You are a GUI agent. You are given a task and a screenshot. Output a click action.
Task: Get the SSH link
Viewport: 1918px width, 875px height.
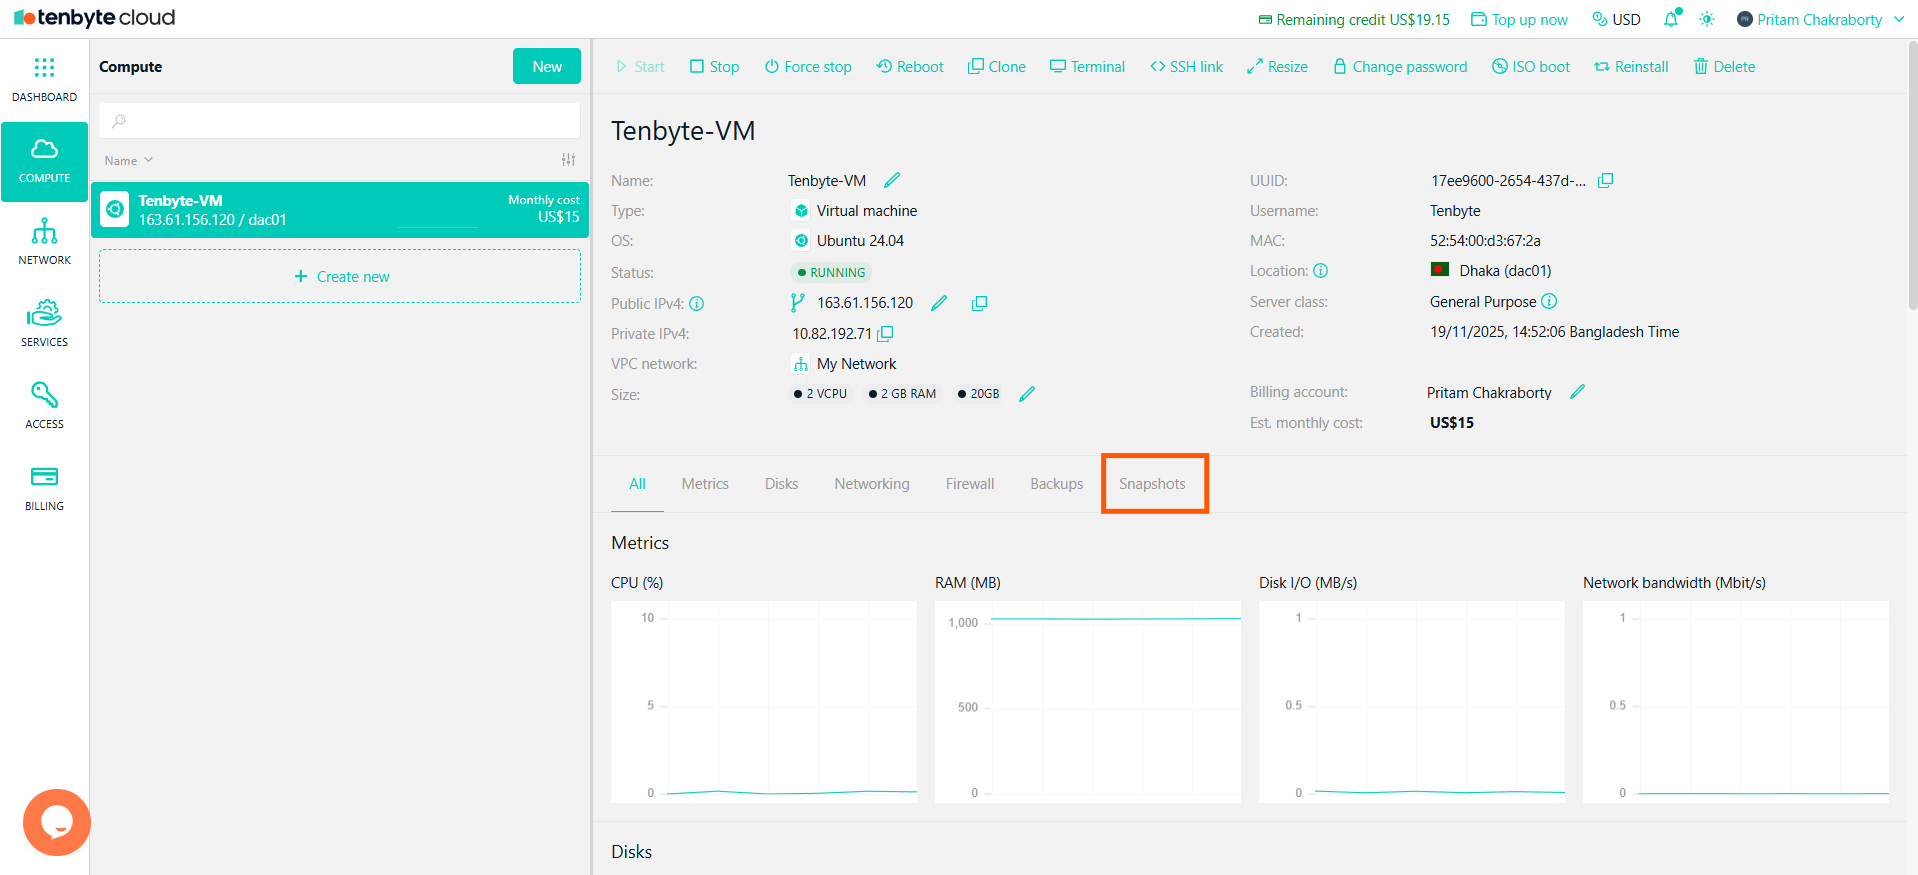point(1186,67)
